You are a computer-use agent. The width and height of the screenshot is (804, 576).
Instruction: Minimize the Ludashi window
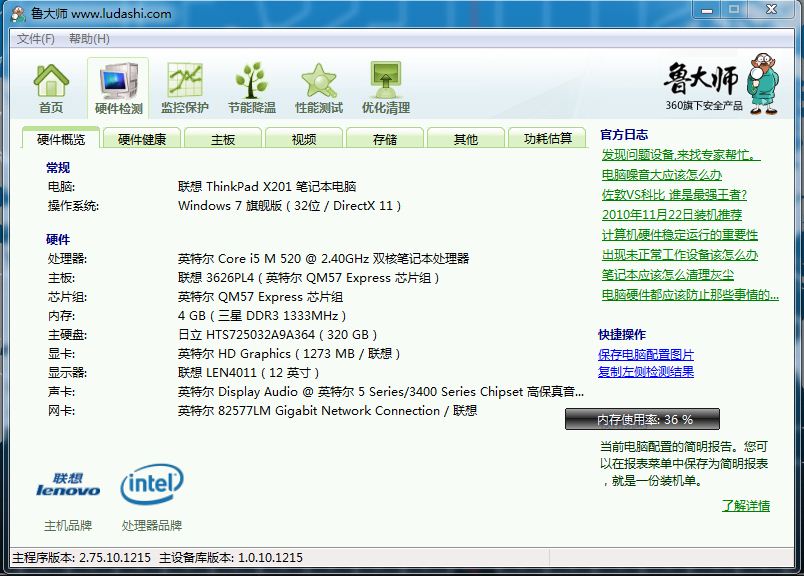click(x=708, y=9)
